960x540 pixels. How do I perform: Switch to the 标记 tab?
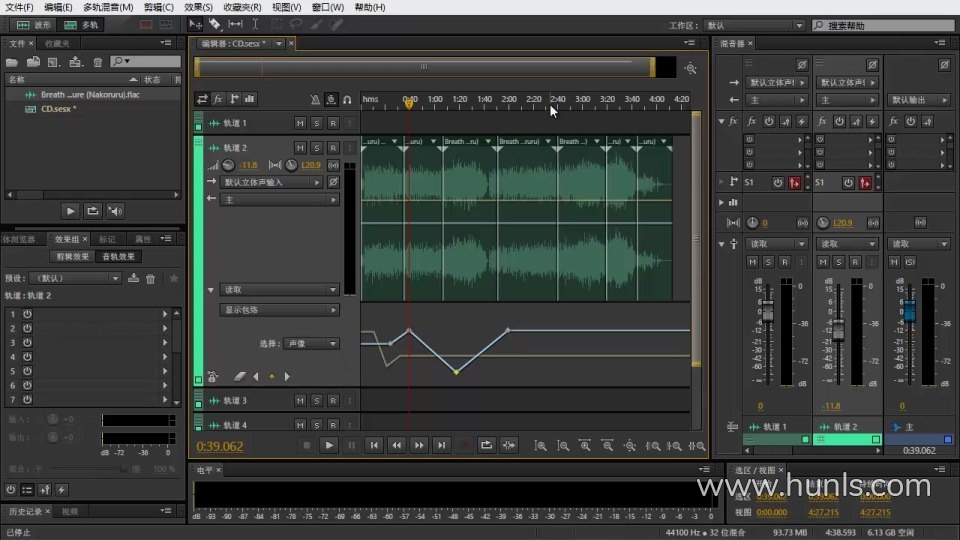pyautogui.click(x=107, y=240)
